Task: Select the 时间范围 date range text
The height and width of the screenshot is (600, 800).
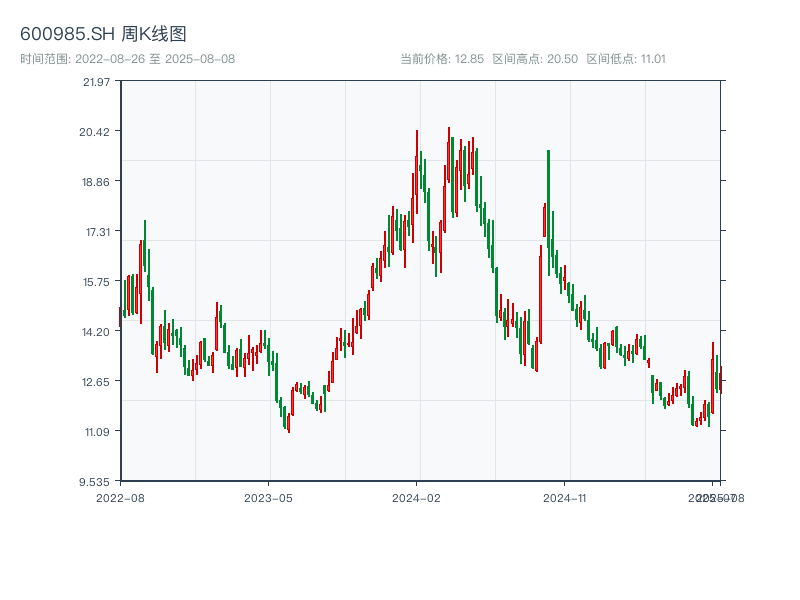Action: 128,59
